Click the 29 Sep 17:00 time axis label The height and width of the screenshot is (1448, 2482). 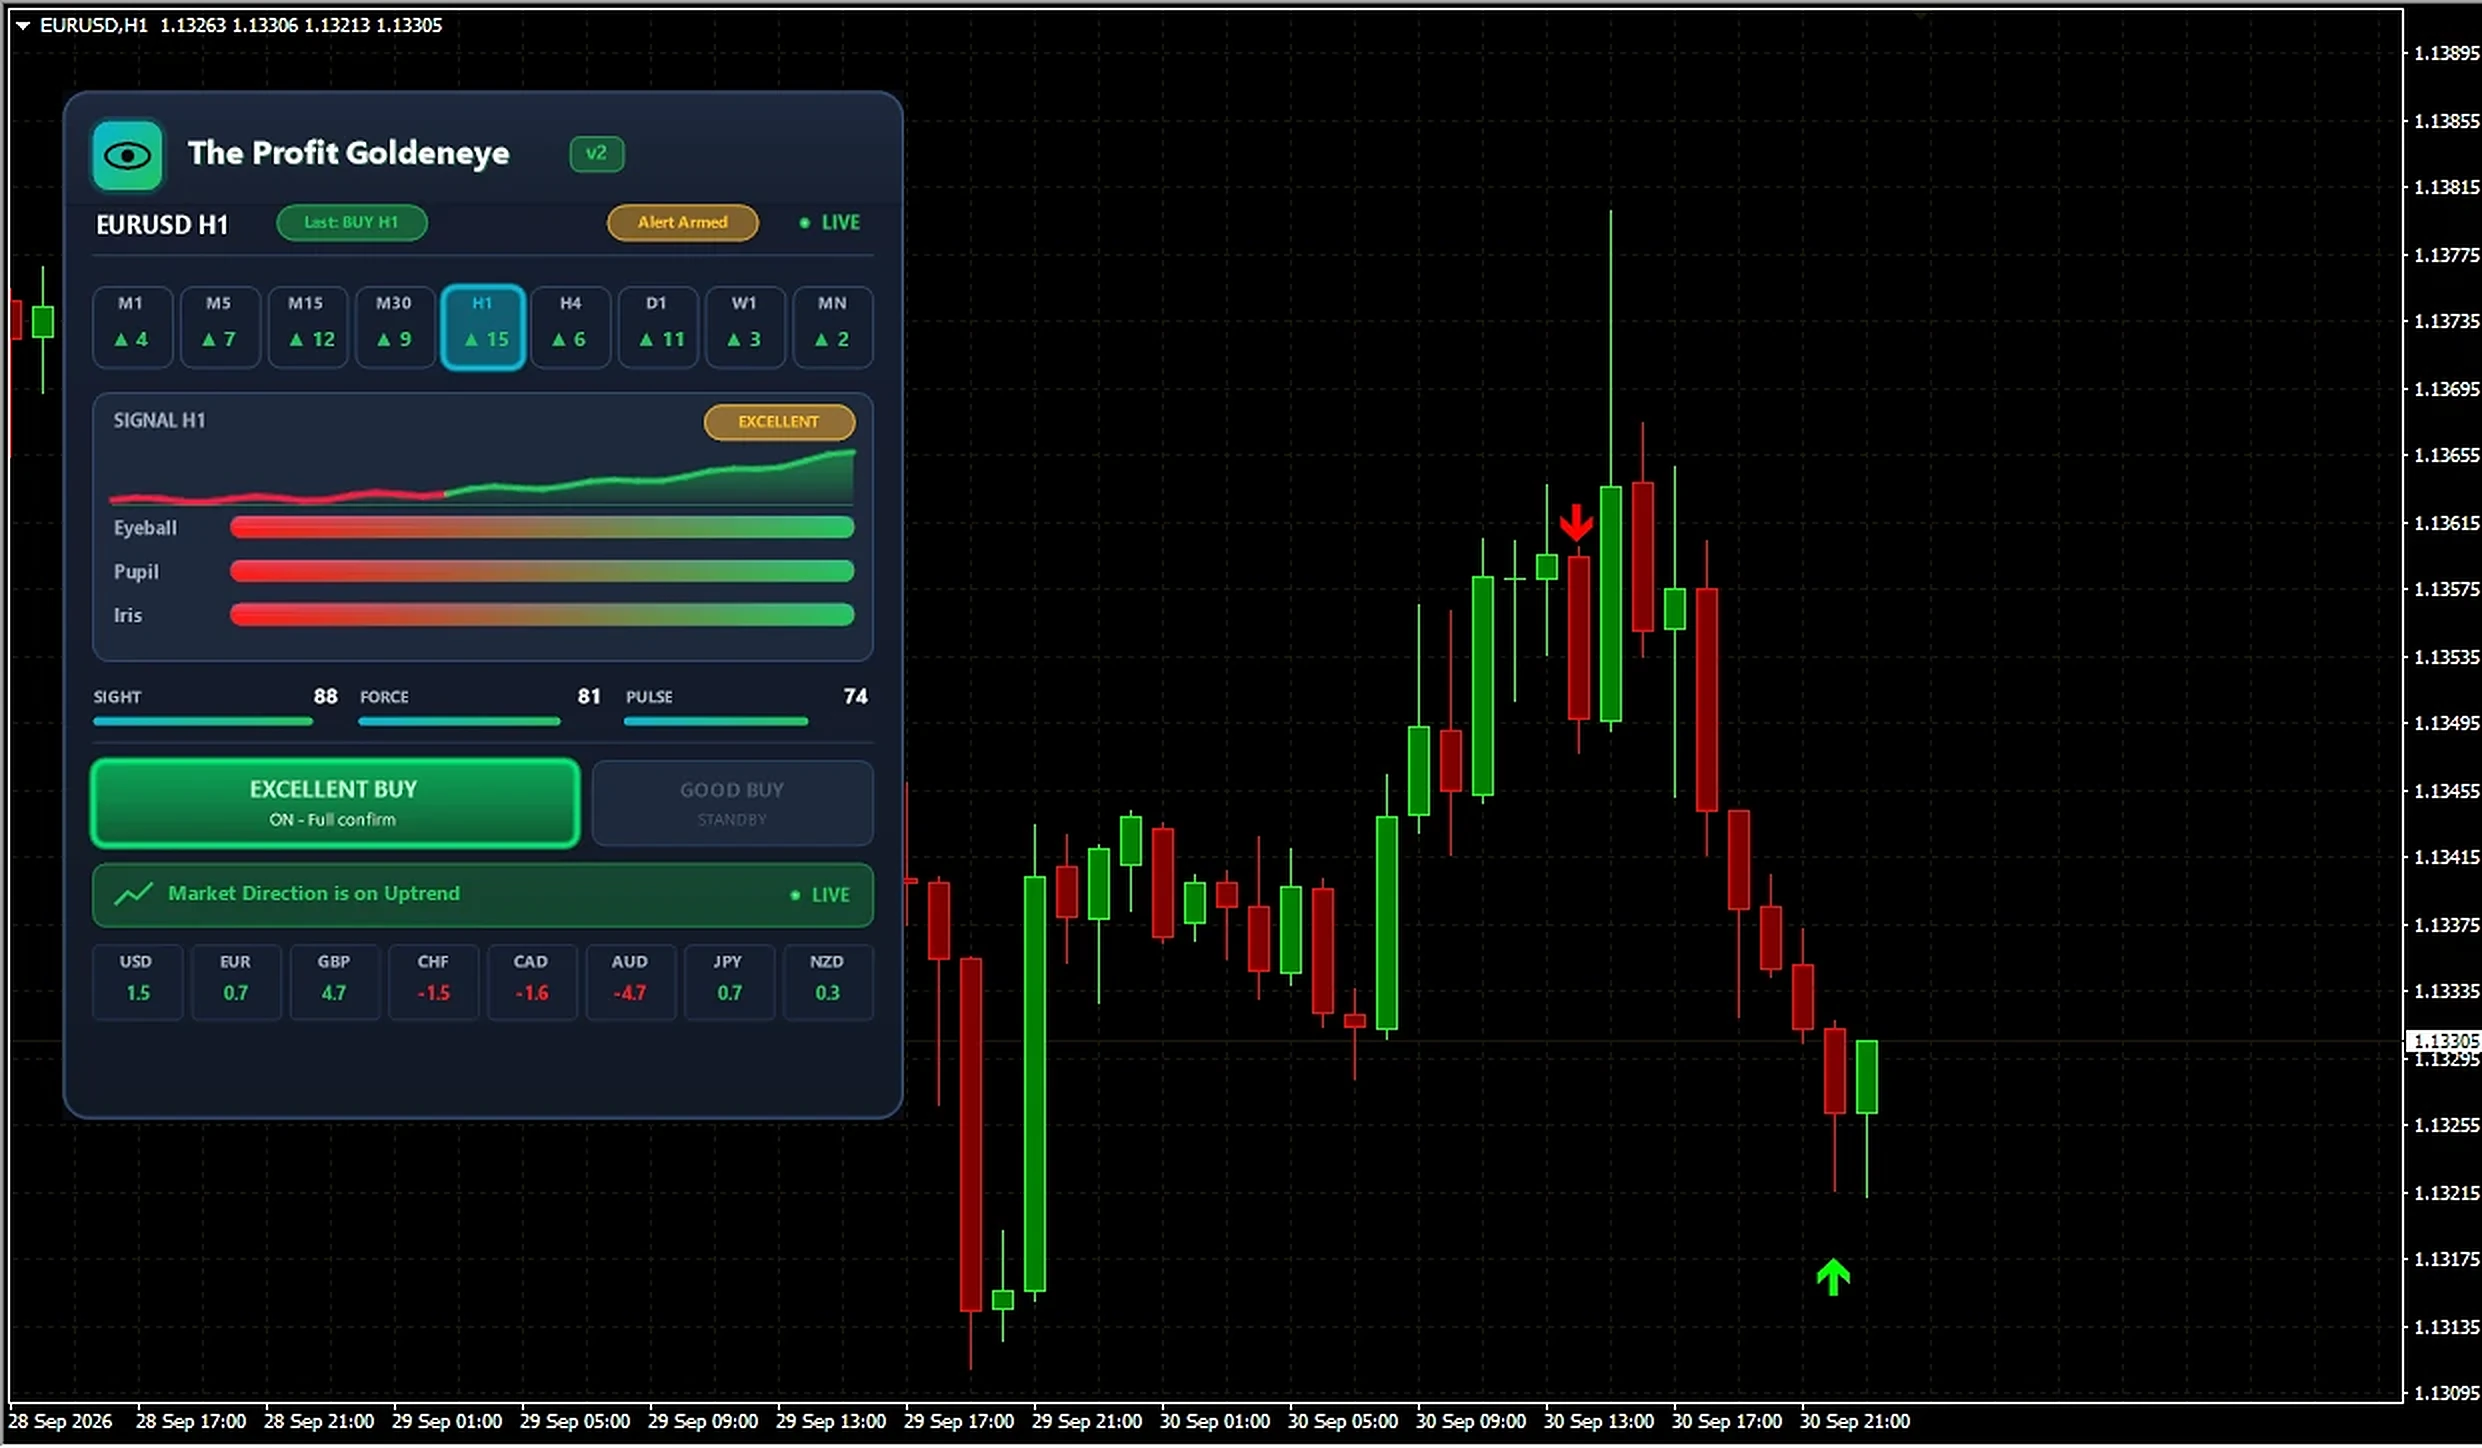pos(958,1421)
